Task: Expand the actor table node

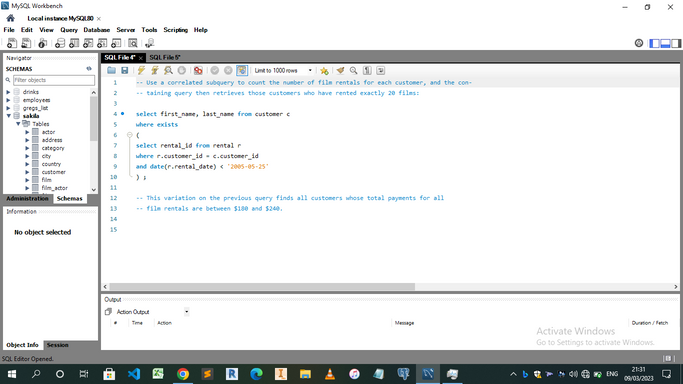Action: (x=27, y=132)
